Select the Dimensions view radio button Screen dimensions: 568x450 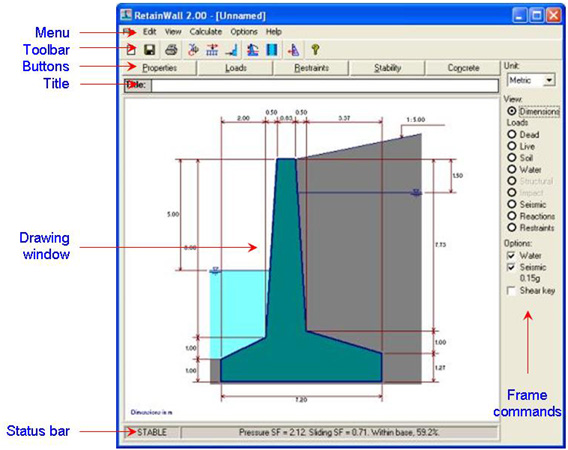pos(512,111)
